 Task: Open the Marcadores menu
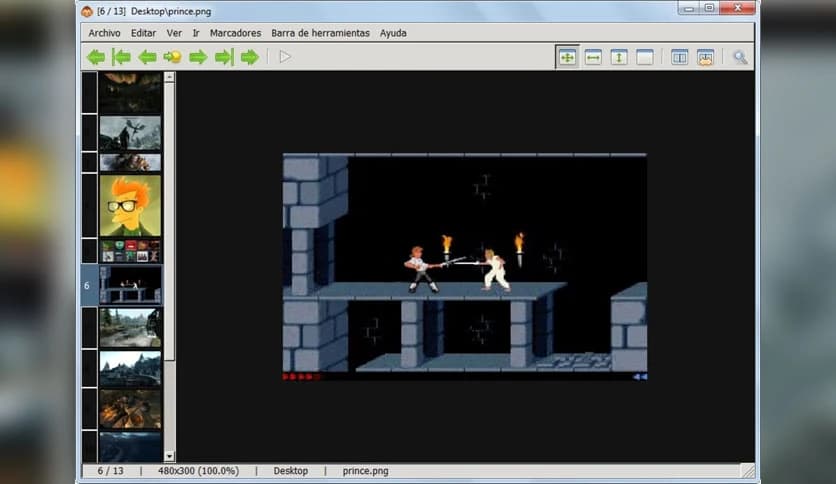pos(235,33)
